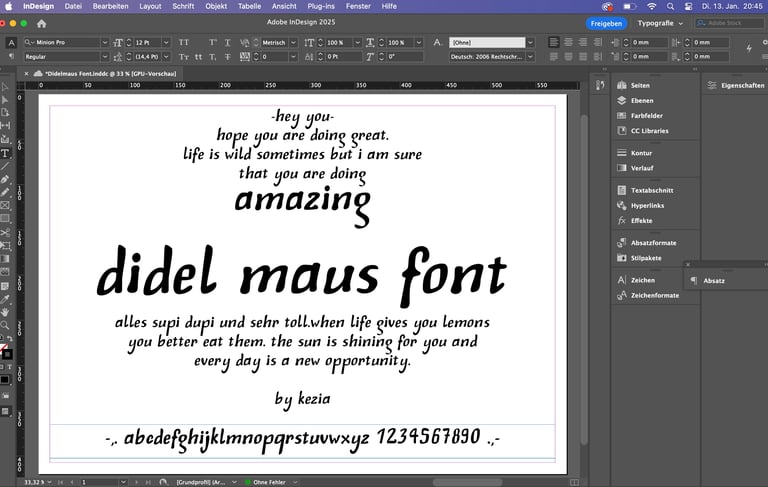Click the fill and stroke color swatch
This screenshot has width=768, height=487.
point(6,352)
